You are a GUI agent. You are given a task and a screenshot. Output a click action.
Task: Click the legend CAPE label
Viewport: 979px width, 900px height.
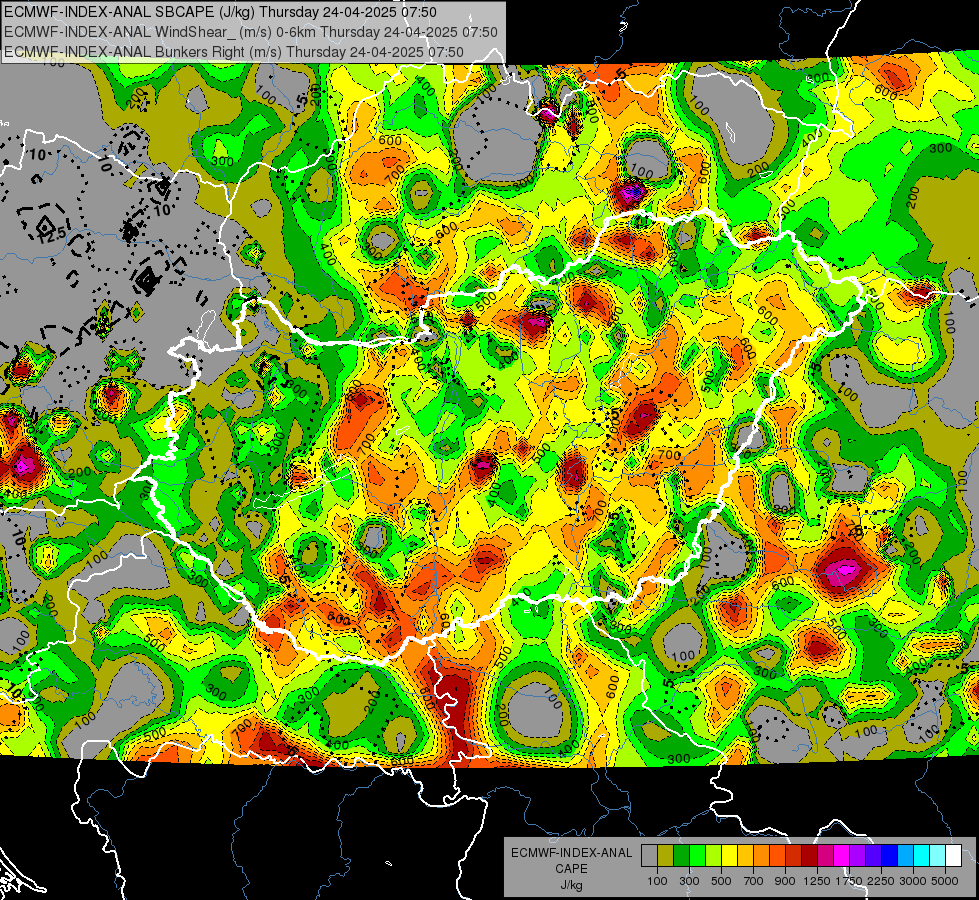click(x=571, y=869)
